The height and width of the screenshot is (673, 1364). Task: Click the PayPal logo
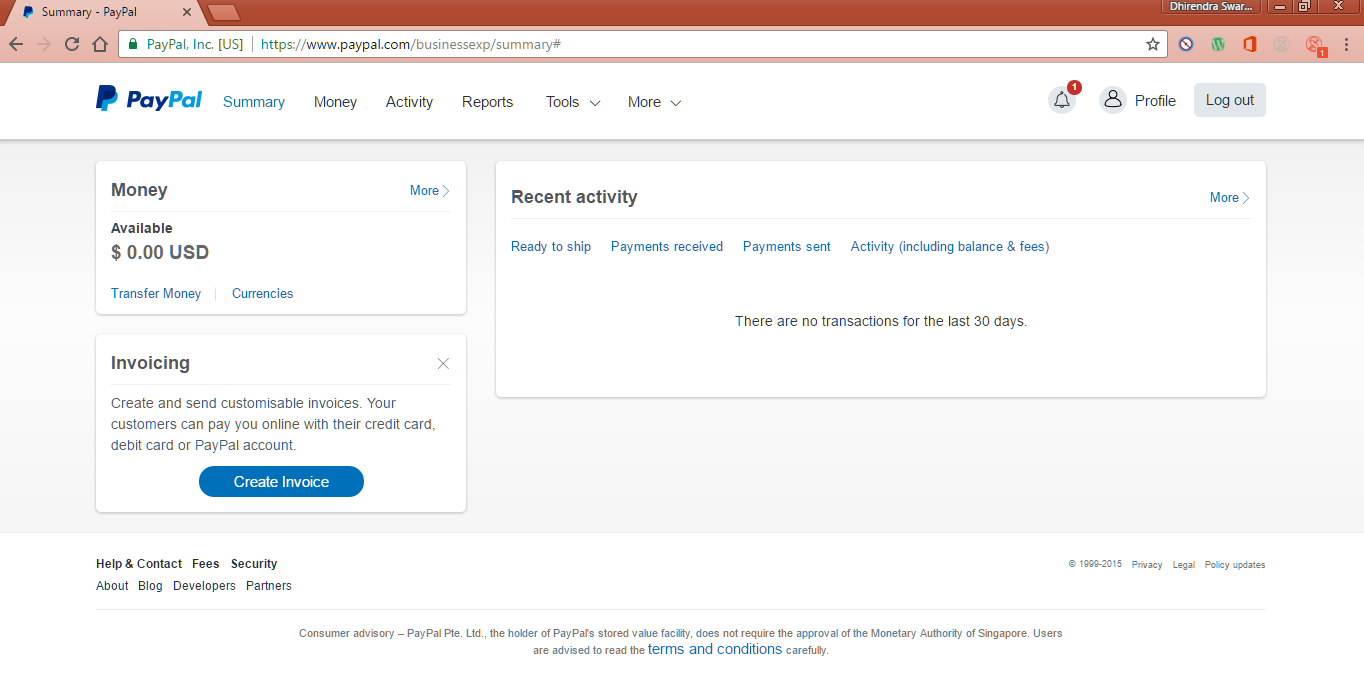149,99
